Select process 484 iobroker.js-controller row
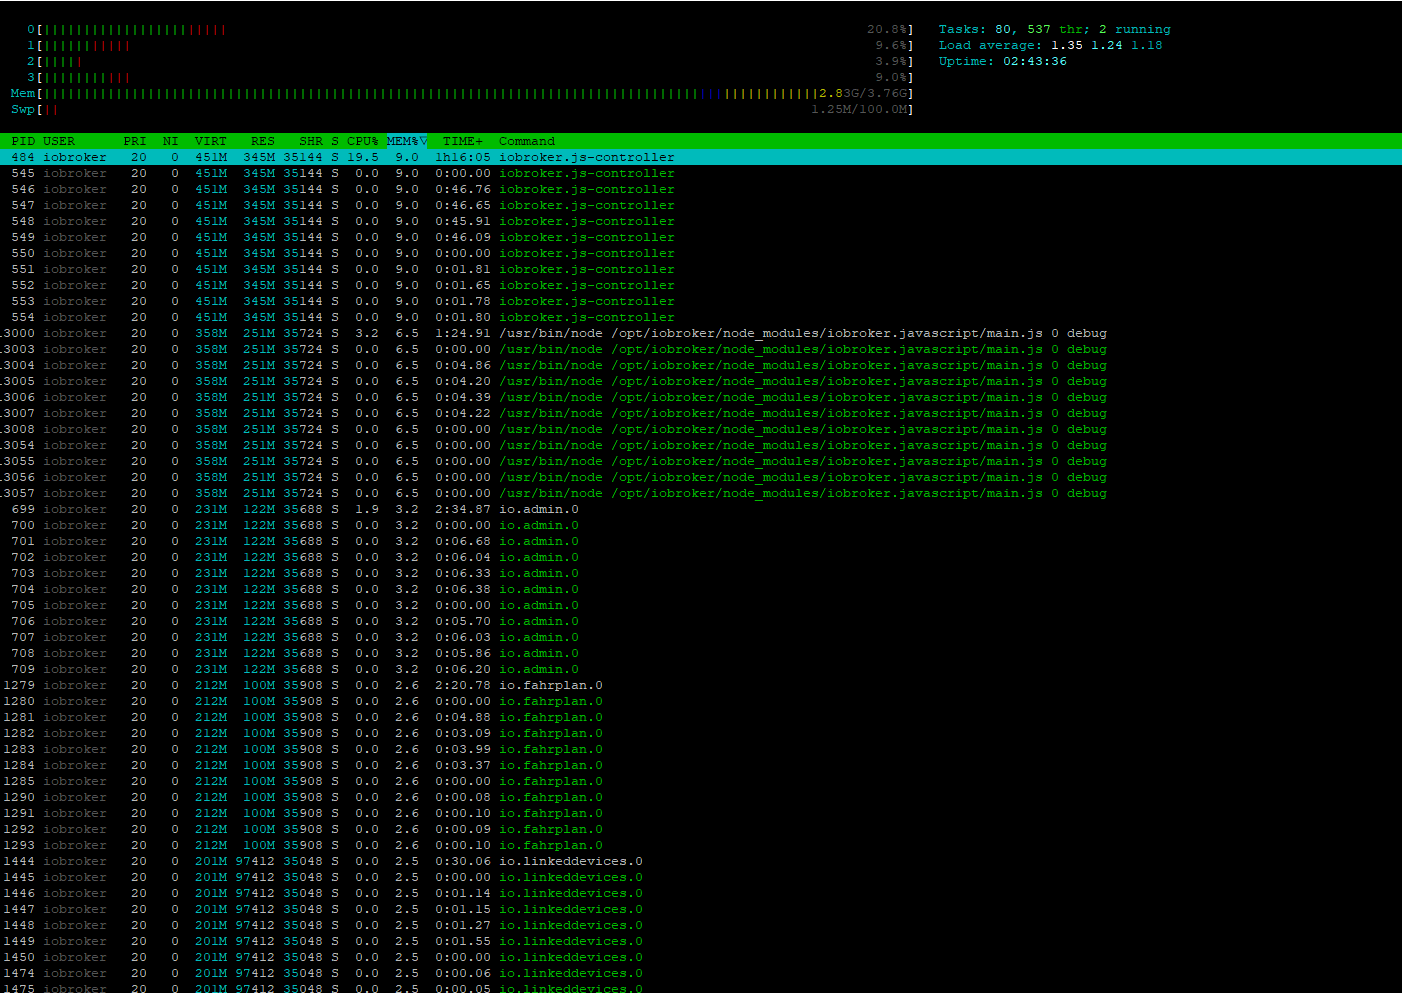This screenshot has height=993, width=1402. [x=701, y=157]
